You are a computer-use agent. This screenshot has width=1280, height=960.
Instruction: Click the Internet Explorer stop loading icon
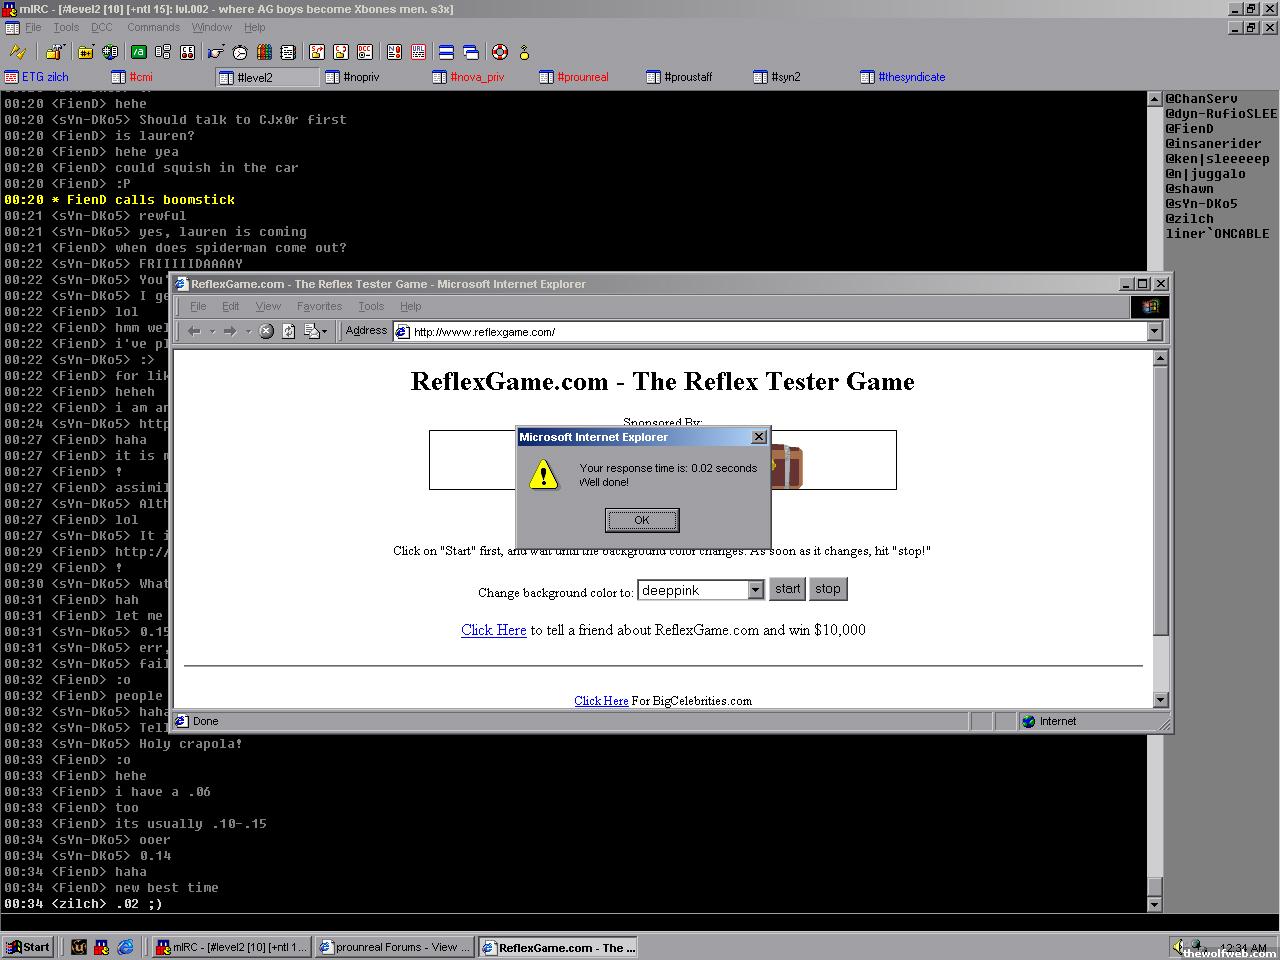(x=266, y=331)
